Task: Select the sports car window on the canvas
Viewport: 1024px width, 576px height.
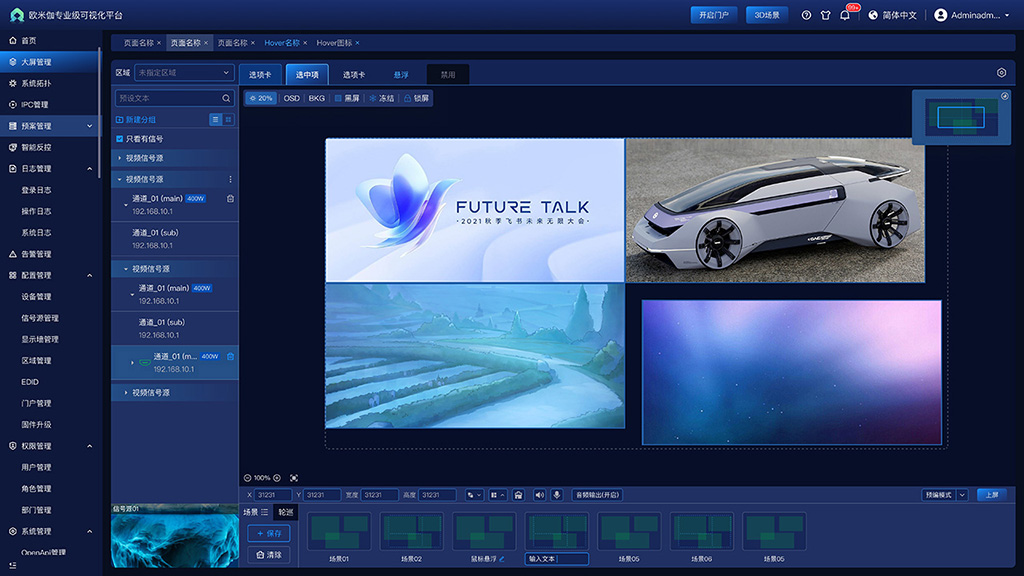Action: [x=775, y=210]
